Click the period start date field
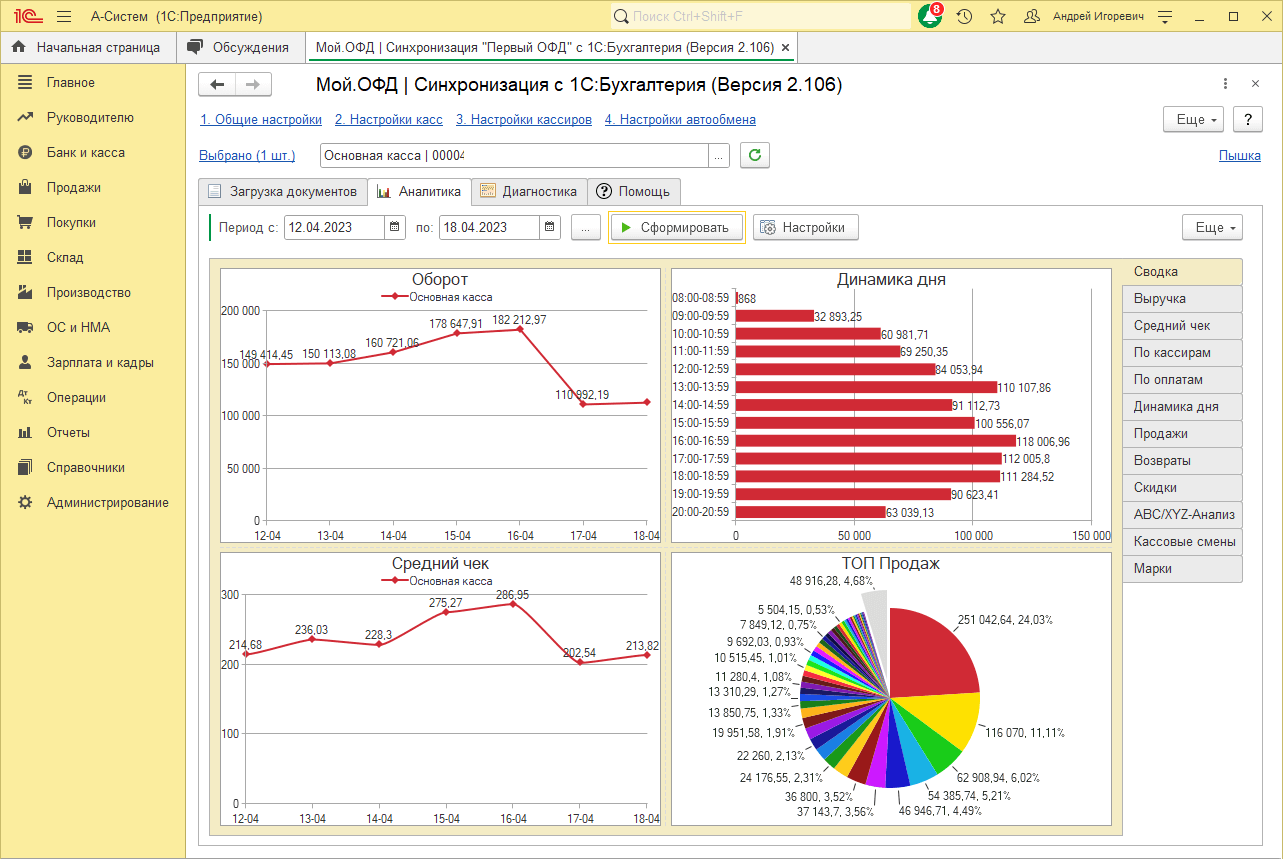The image size is (1283, 859). tap(335, 227)
